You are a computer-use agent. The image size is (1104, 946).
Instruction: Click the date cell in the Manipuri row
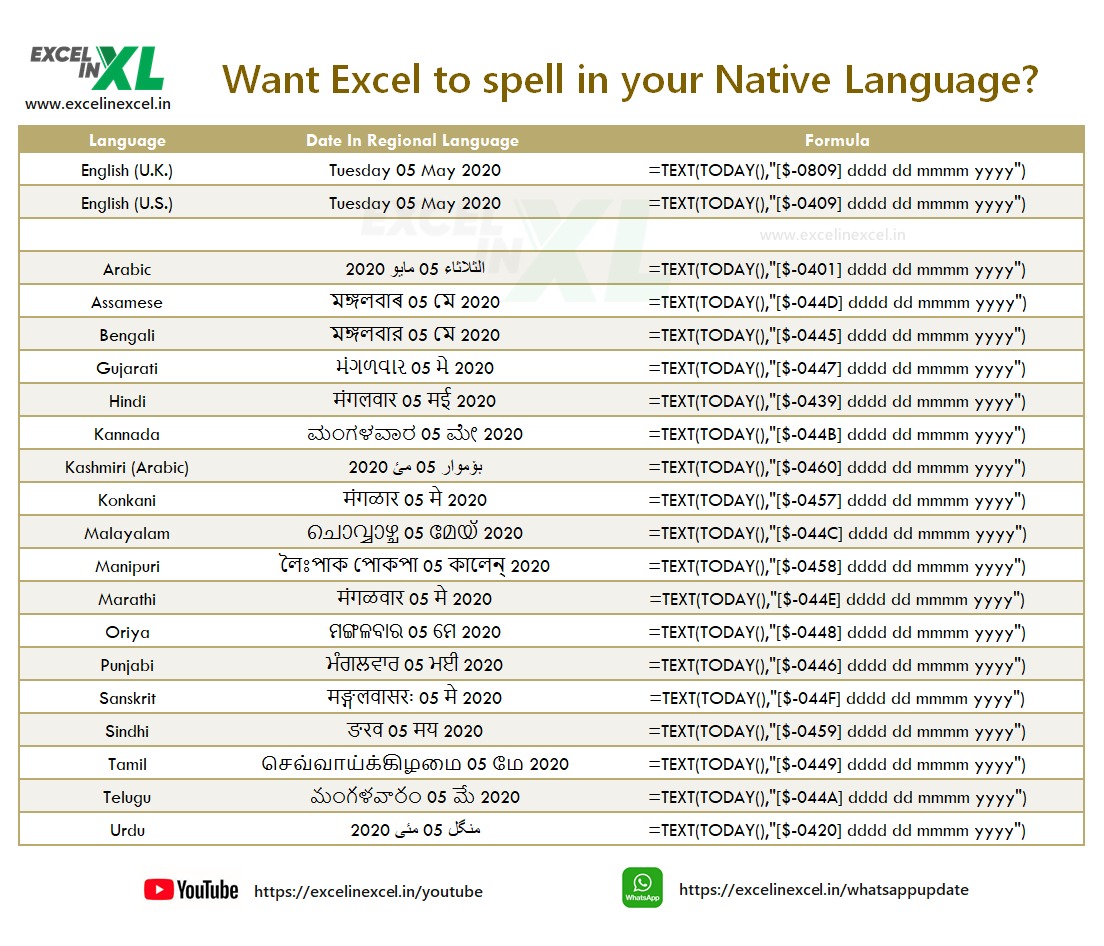415,565
